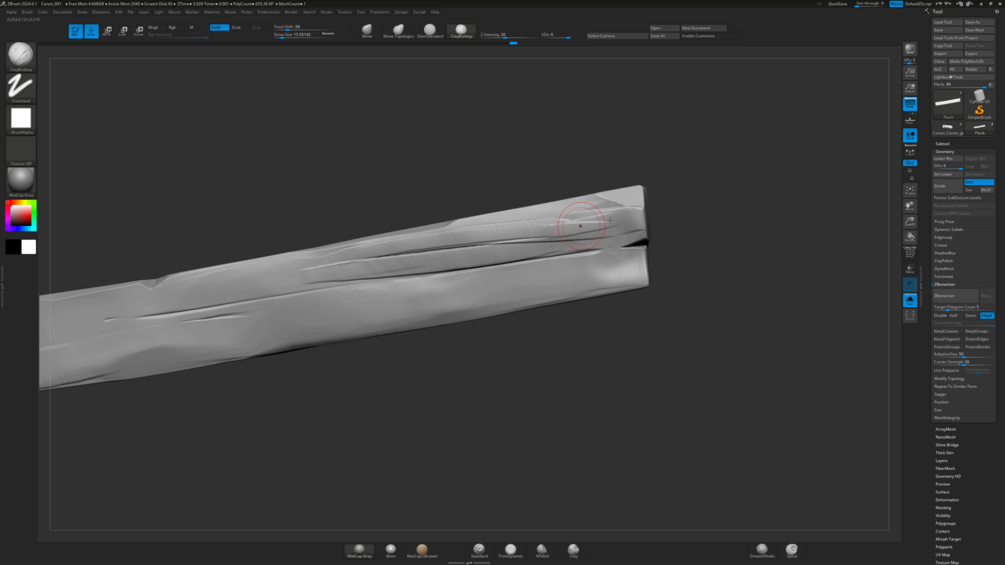Screen dimensions: 1005x565
Task: Click the Del Lower button
Action: coord(947,174)
